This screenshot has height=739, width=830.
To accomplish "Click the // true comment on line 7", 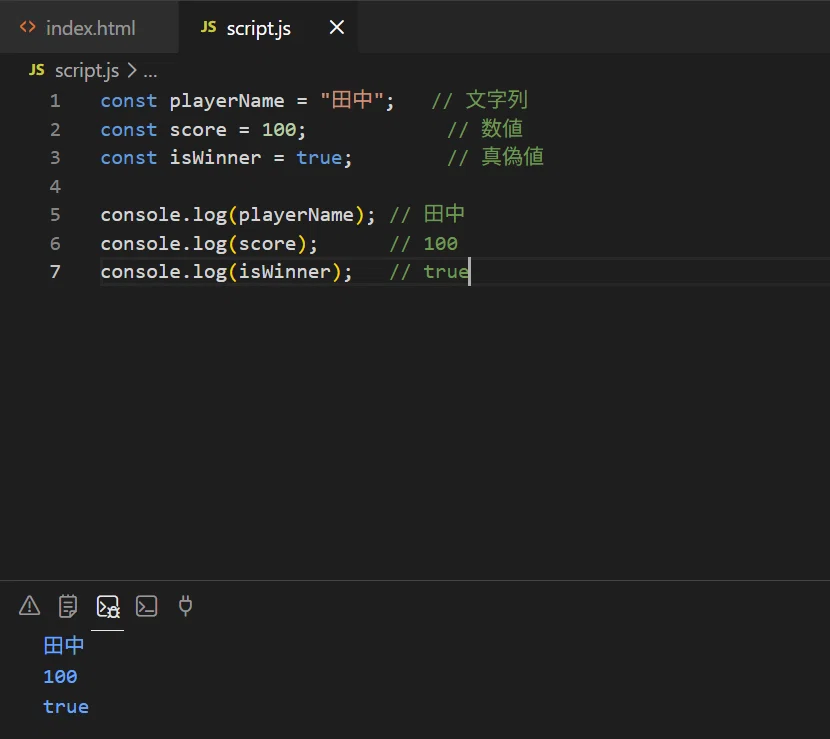I will (429, 272).
